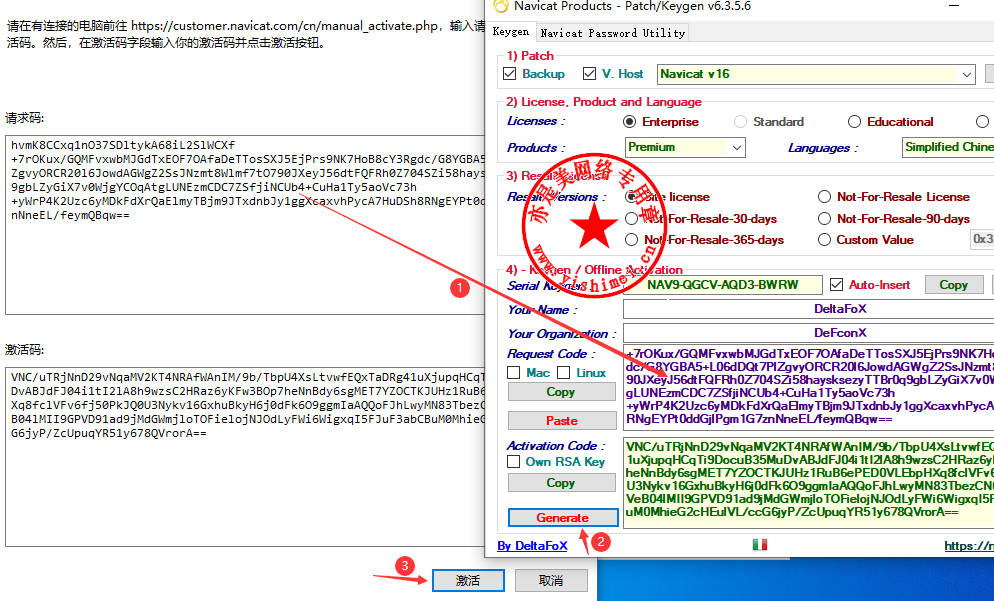Click the 激活 button in the Navicat dialog
994x601 pixels.
[468, 580]
